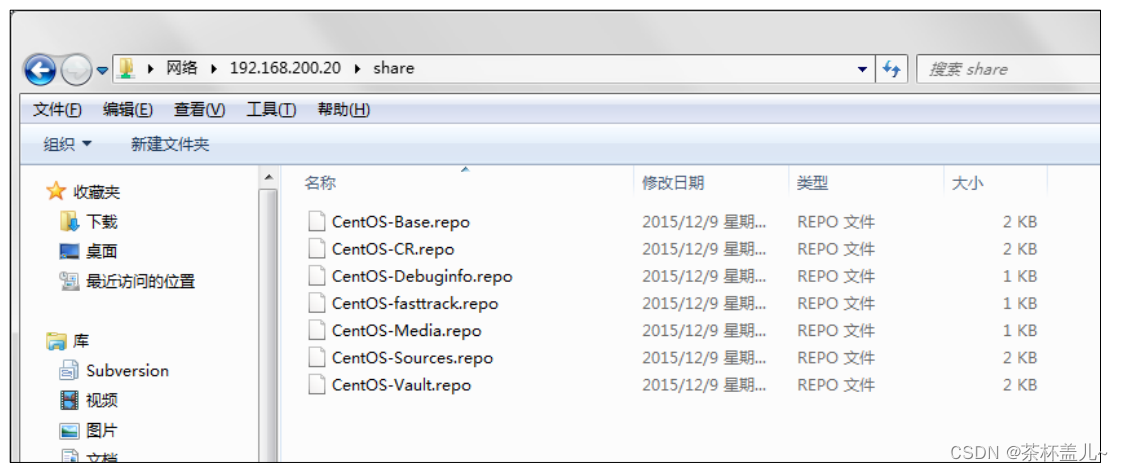Select CentOS-fasttrack.repo file name

pos(415,304)
